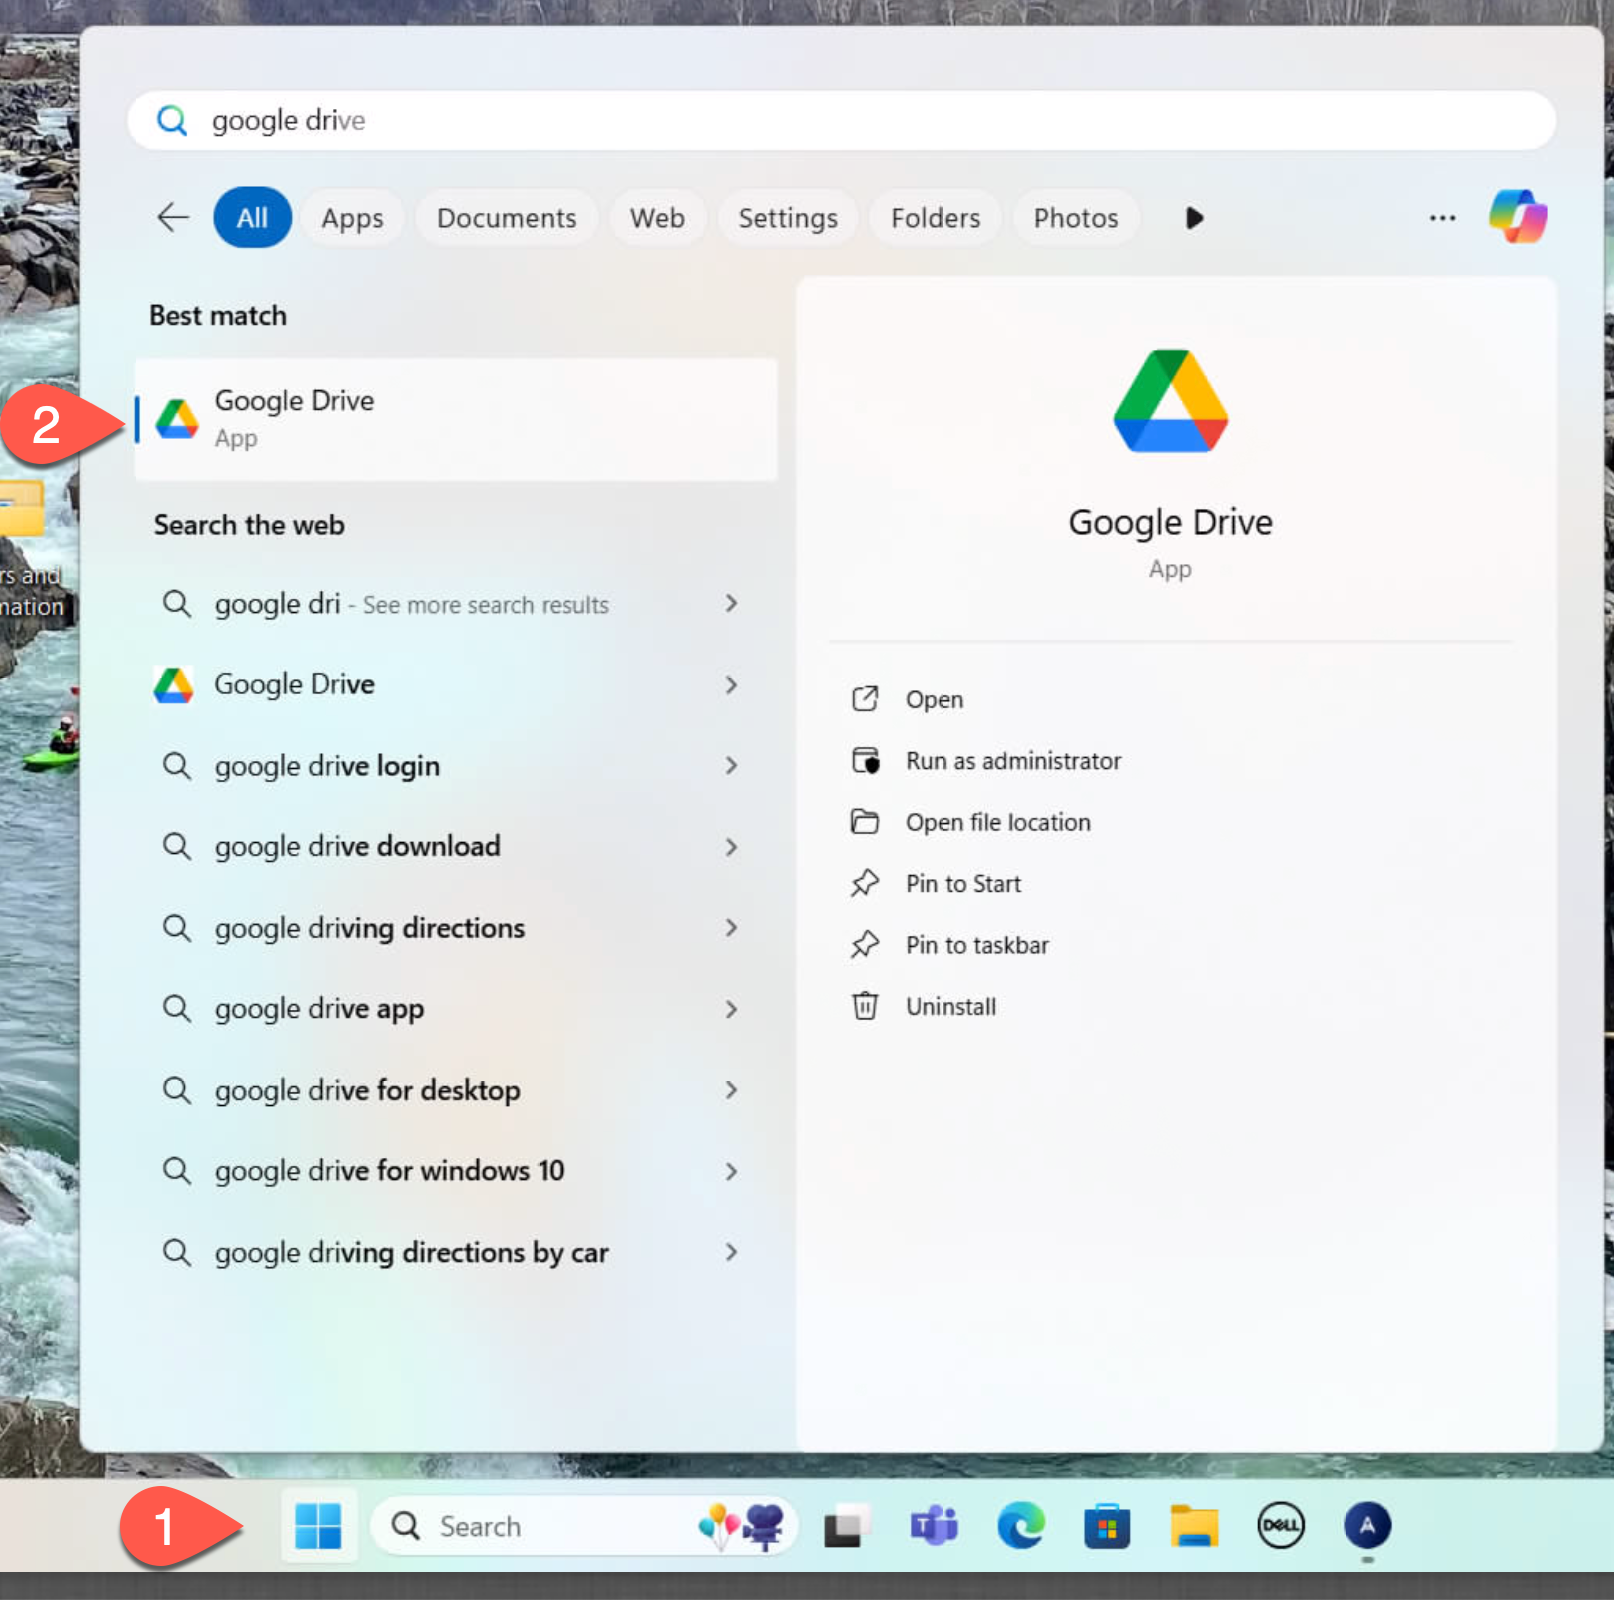Click Open in the app actions
The height and width of the screenshot is (1600, 1614).
[x=934, y=699]
